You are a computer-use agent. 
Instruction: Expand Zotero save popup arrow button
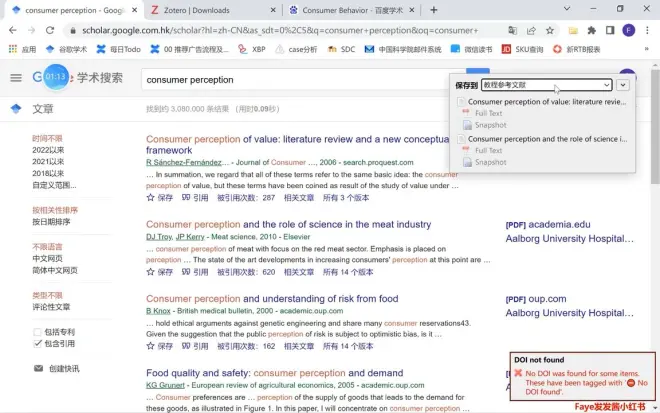pos(623,85)
